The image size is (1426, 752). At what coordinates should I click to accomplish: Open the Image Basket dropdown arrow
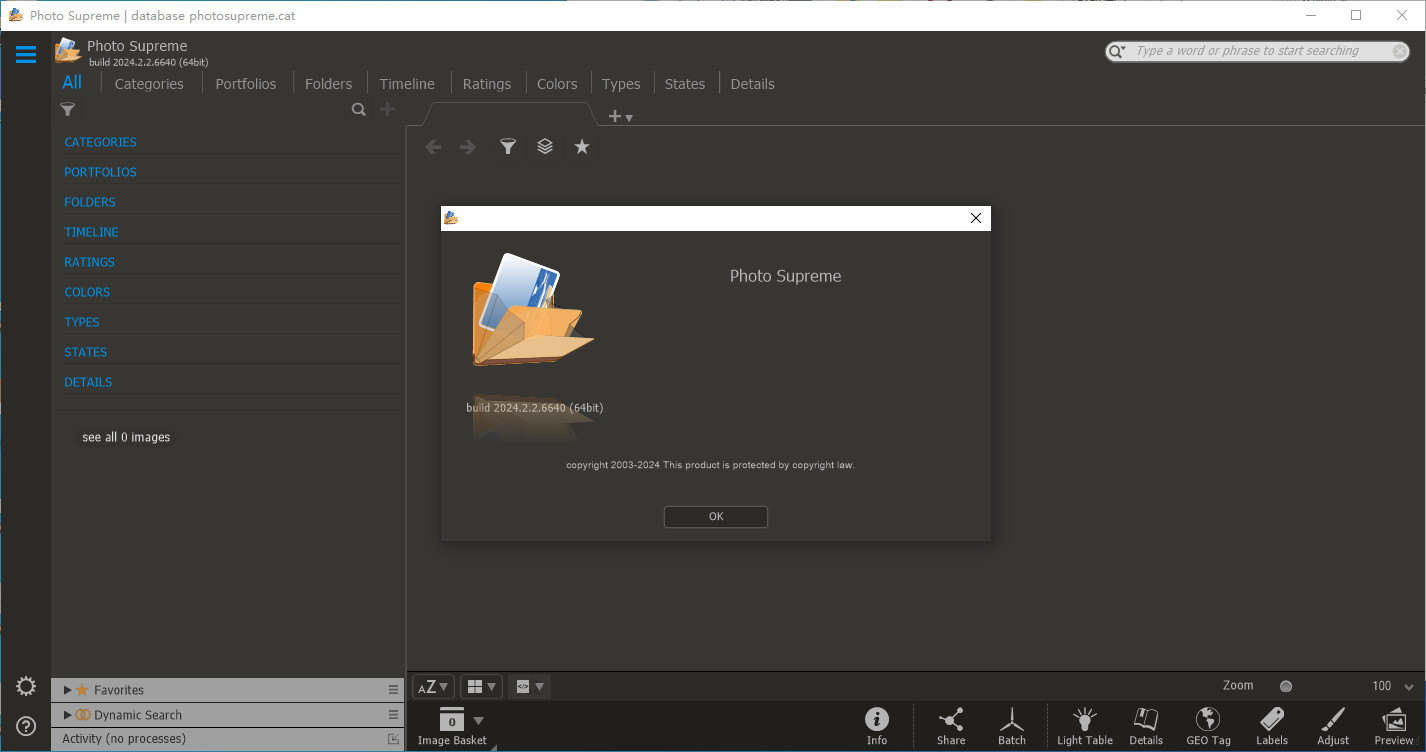478,720
